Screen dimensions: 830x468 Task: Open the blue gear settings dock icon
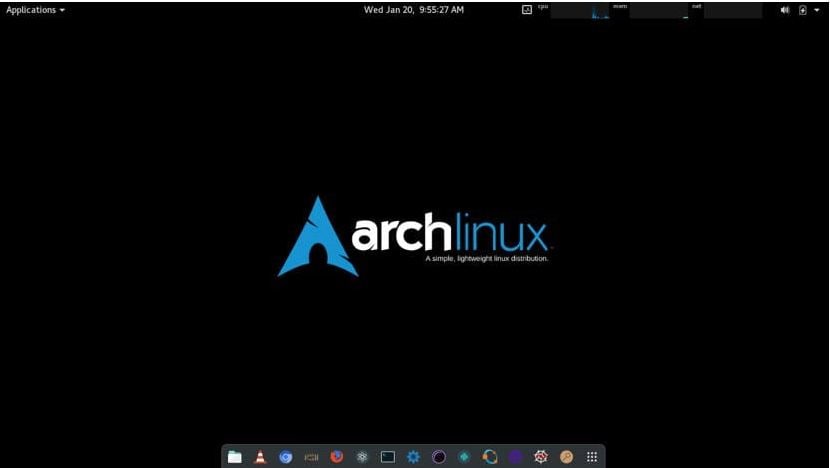tap(413, 456)
